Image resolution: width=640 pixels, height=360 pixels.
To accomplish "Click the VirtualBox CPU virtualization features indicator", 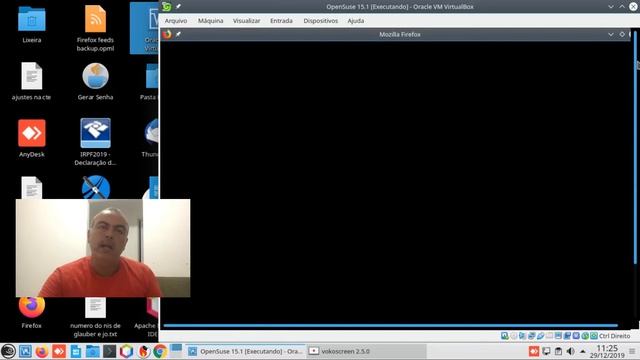I will click(x=576, y=336).
